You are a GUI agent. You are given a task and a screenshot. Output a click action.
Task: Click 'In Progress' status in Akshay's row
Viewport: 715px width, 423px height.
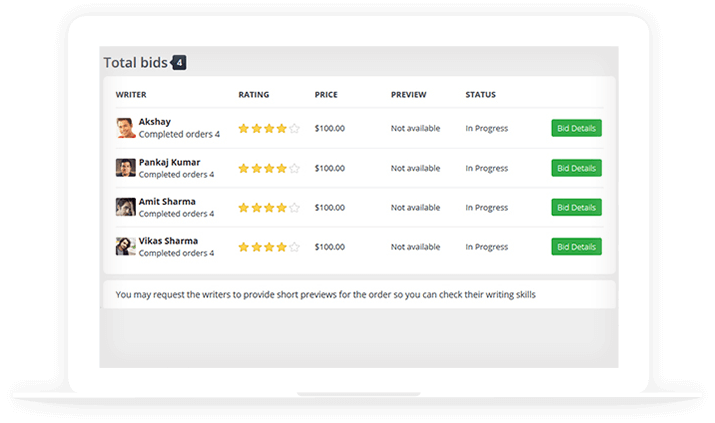pos(487,129)
